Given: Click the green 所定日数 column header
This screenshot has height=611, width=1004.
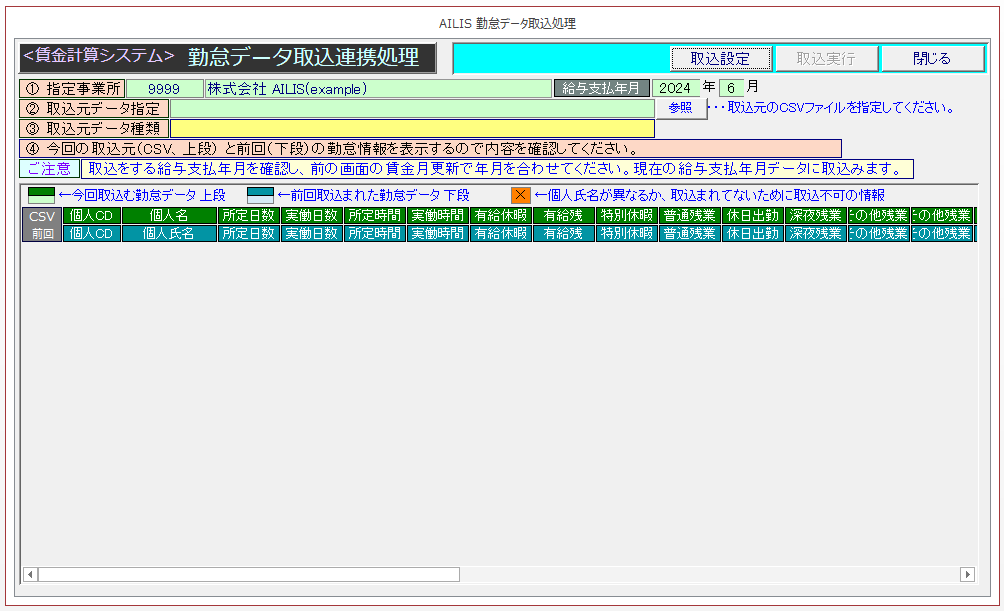Looking at the screenshot, I should tap(248, 215).
